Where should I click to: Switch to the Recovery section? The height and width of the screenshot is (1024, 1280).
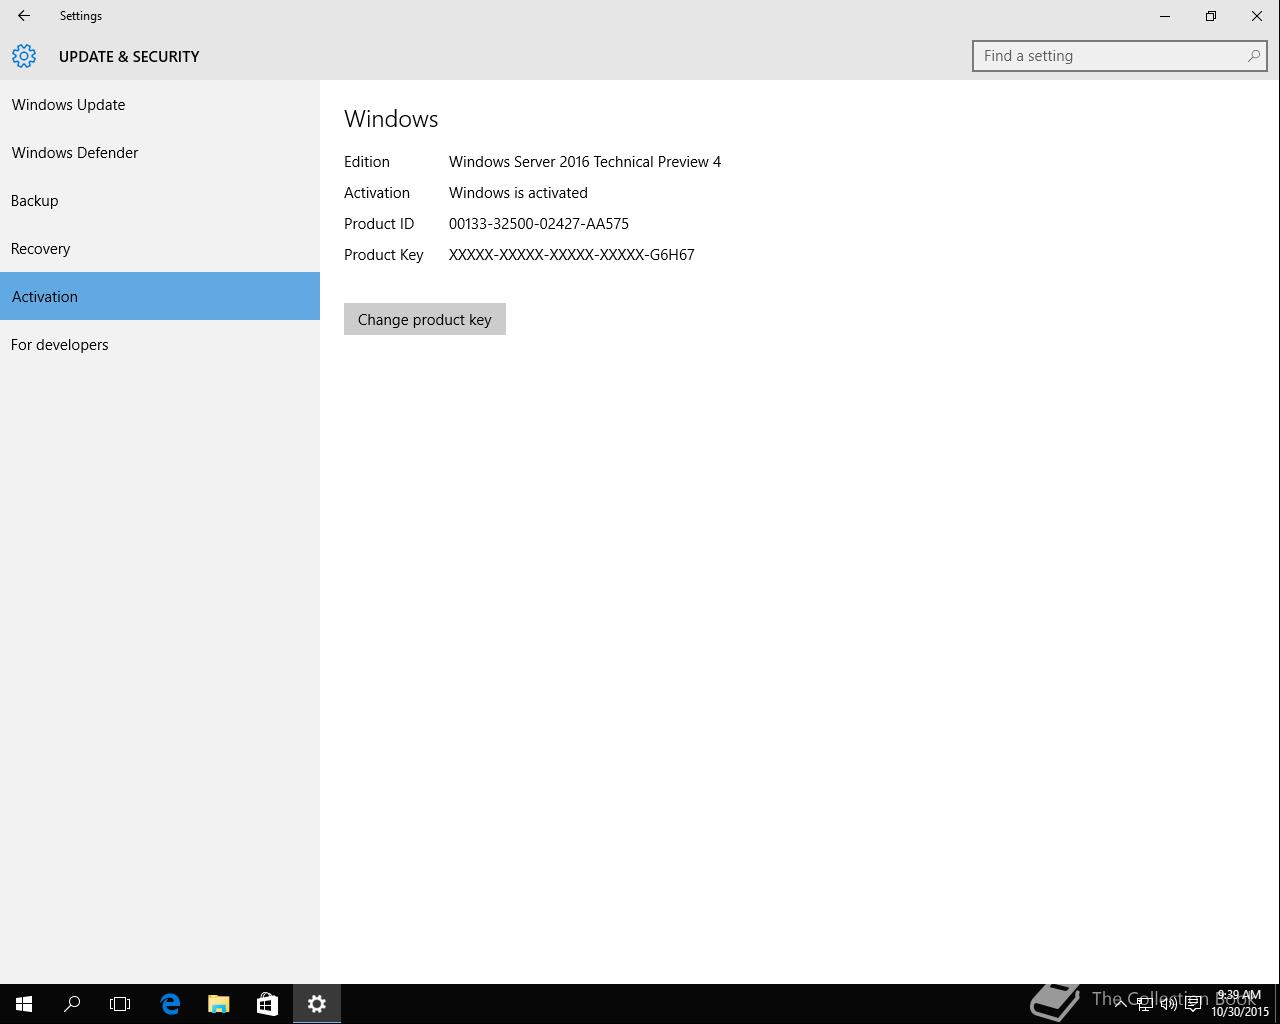pyautogui.click(x=160, y=248)
